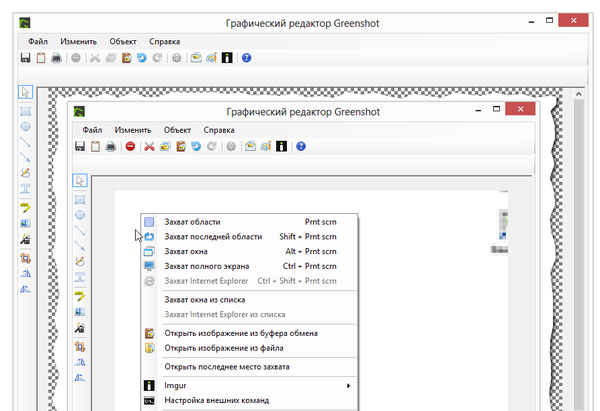Select the Rectangle tool in outer sidebar

25,111
